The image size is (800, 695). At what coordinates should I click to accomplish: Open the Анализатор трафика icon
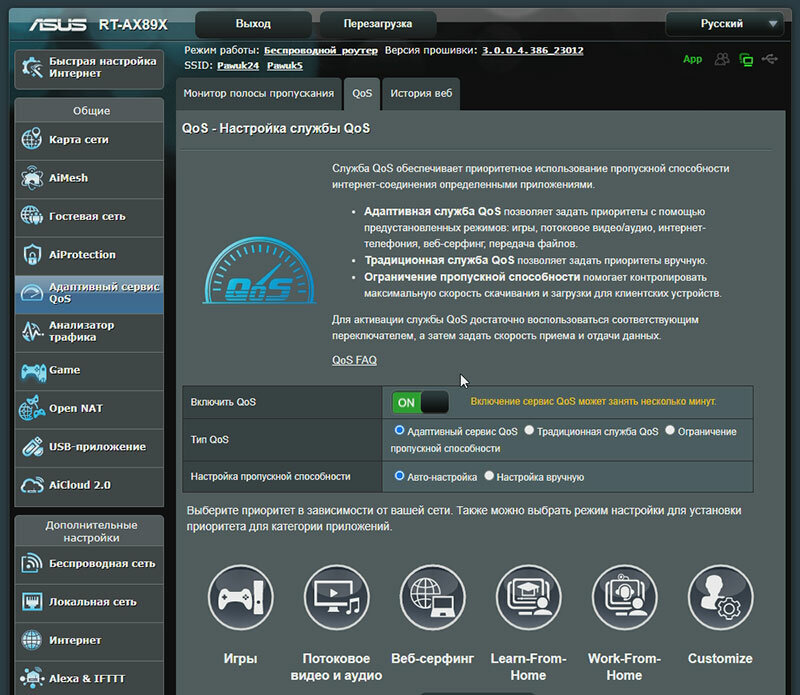pyautogui.click(x=32, y=331)
